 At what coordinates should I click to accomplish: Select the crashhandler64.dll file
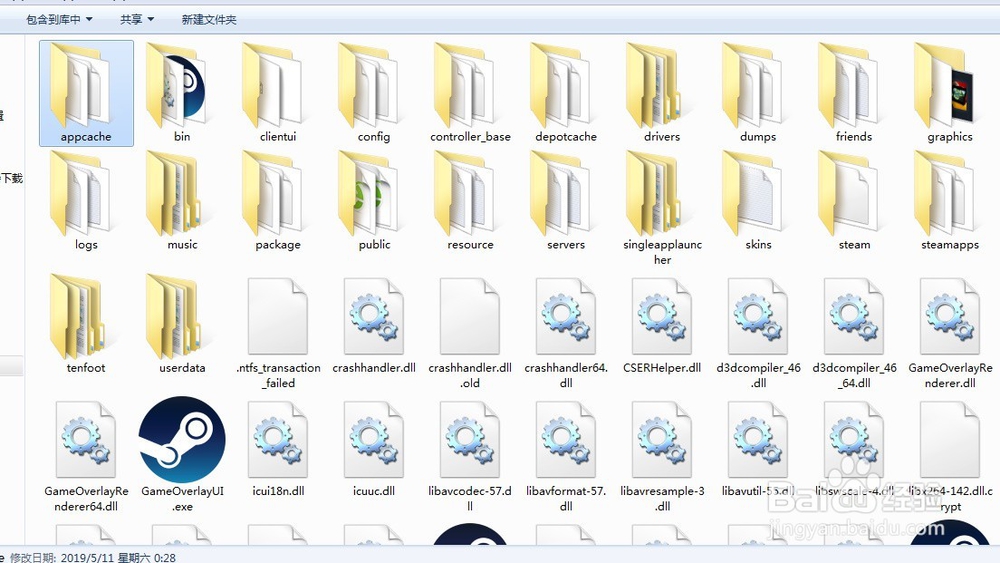tap(566, 332)
